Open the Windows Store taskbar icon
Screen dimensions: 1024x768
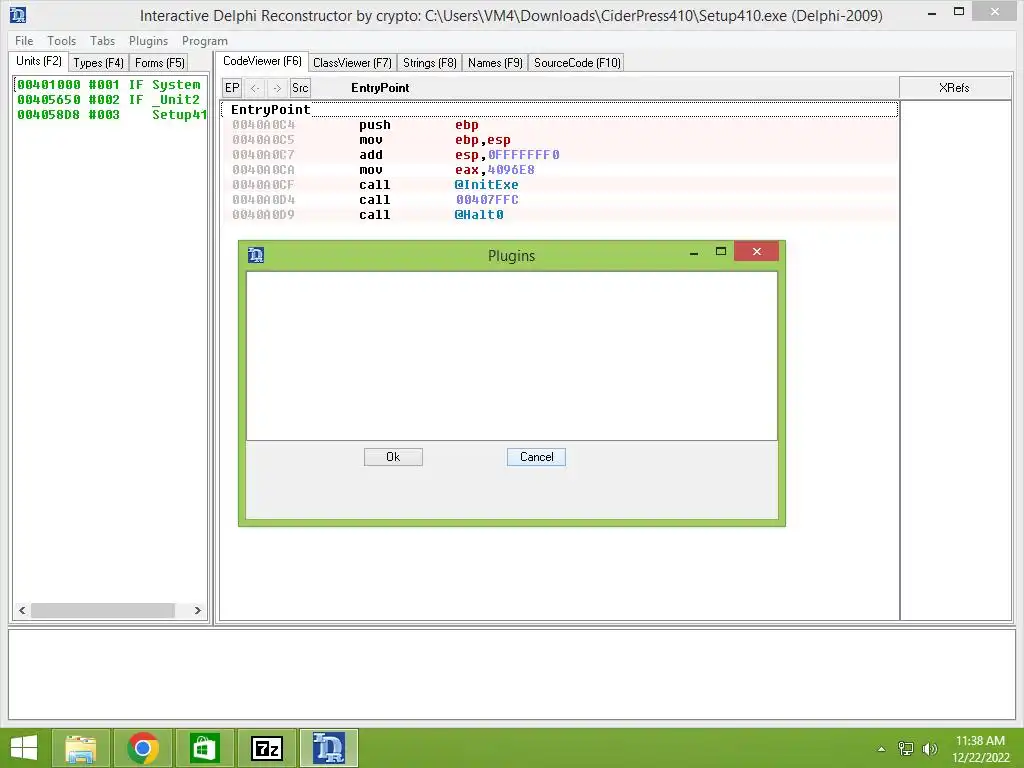(204, 748)
